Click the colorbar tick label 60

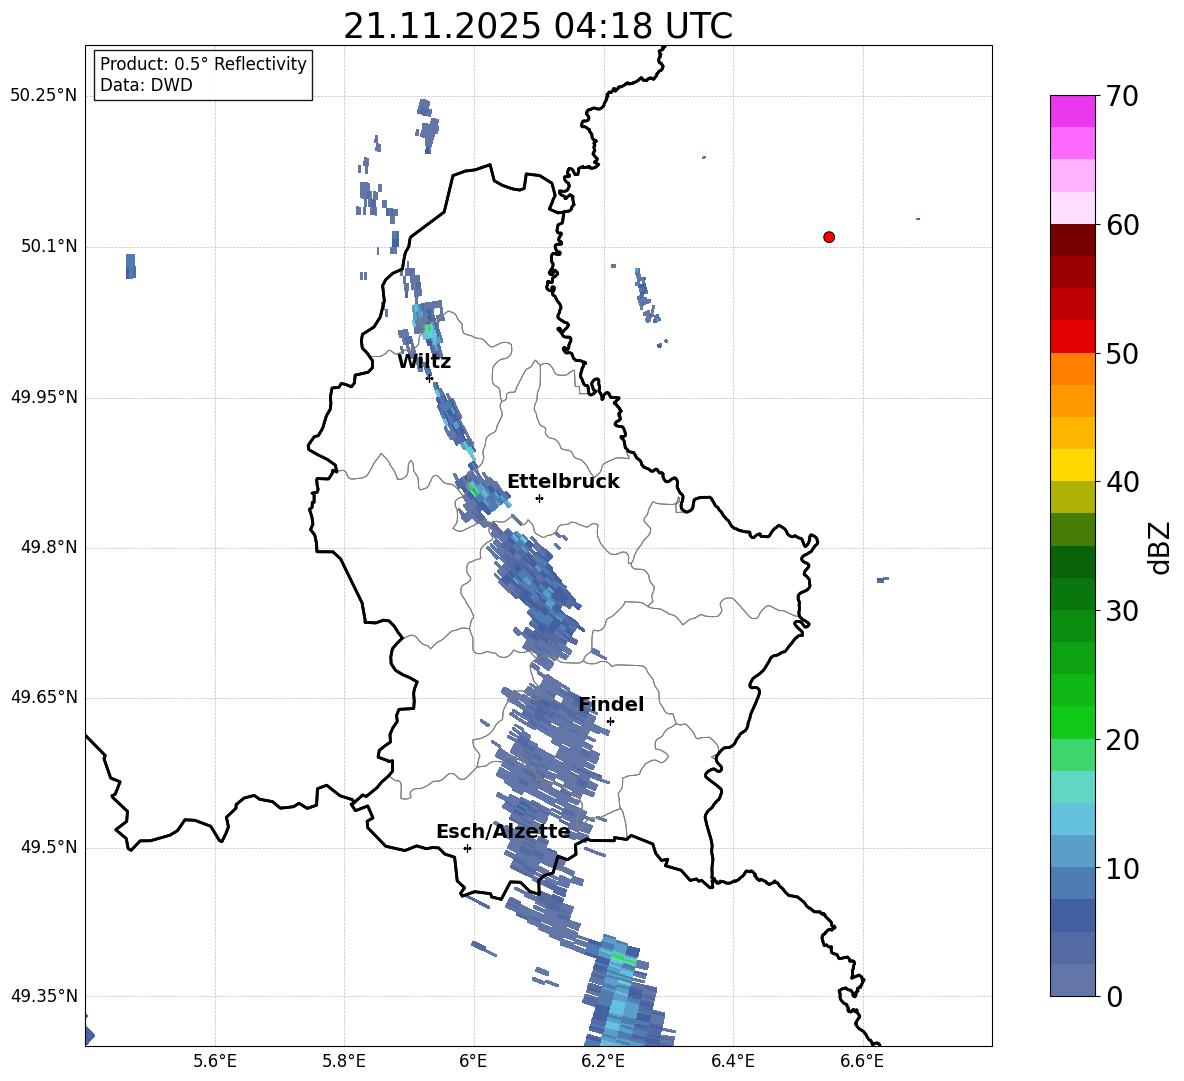1122,225
